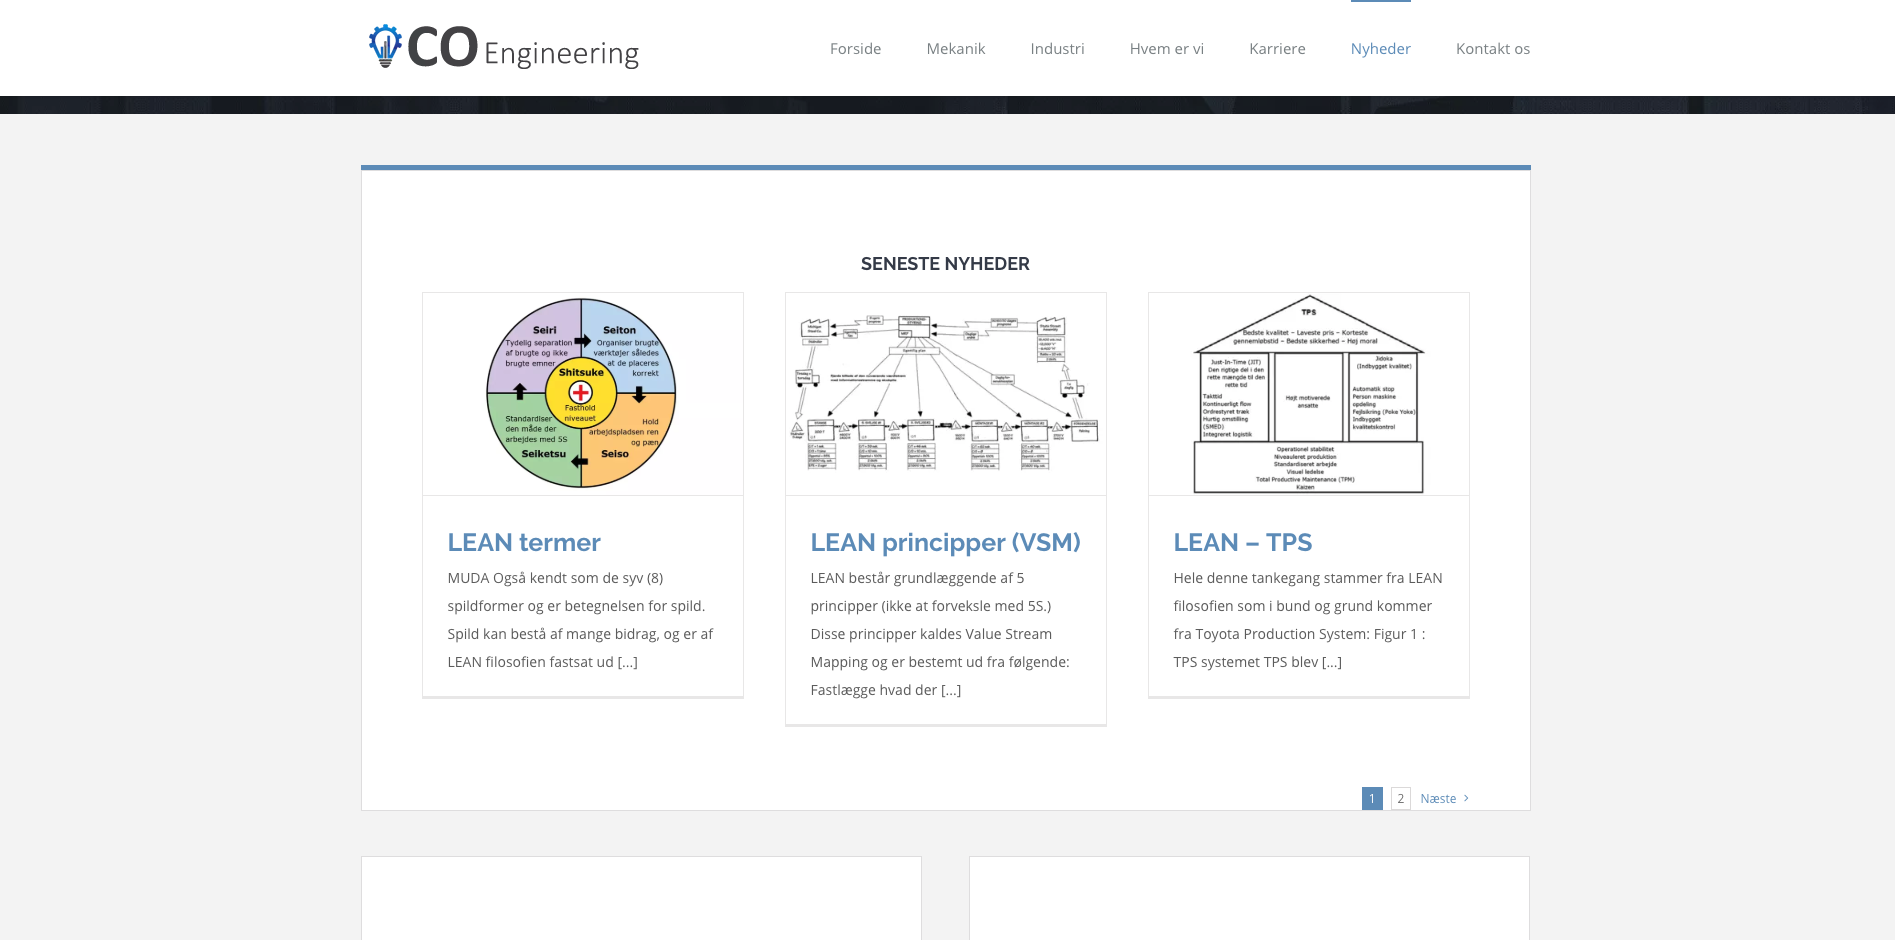Select pagination page 1
Screen dimensions: 1895x940
tap(1371, 798)
